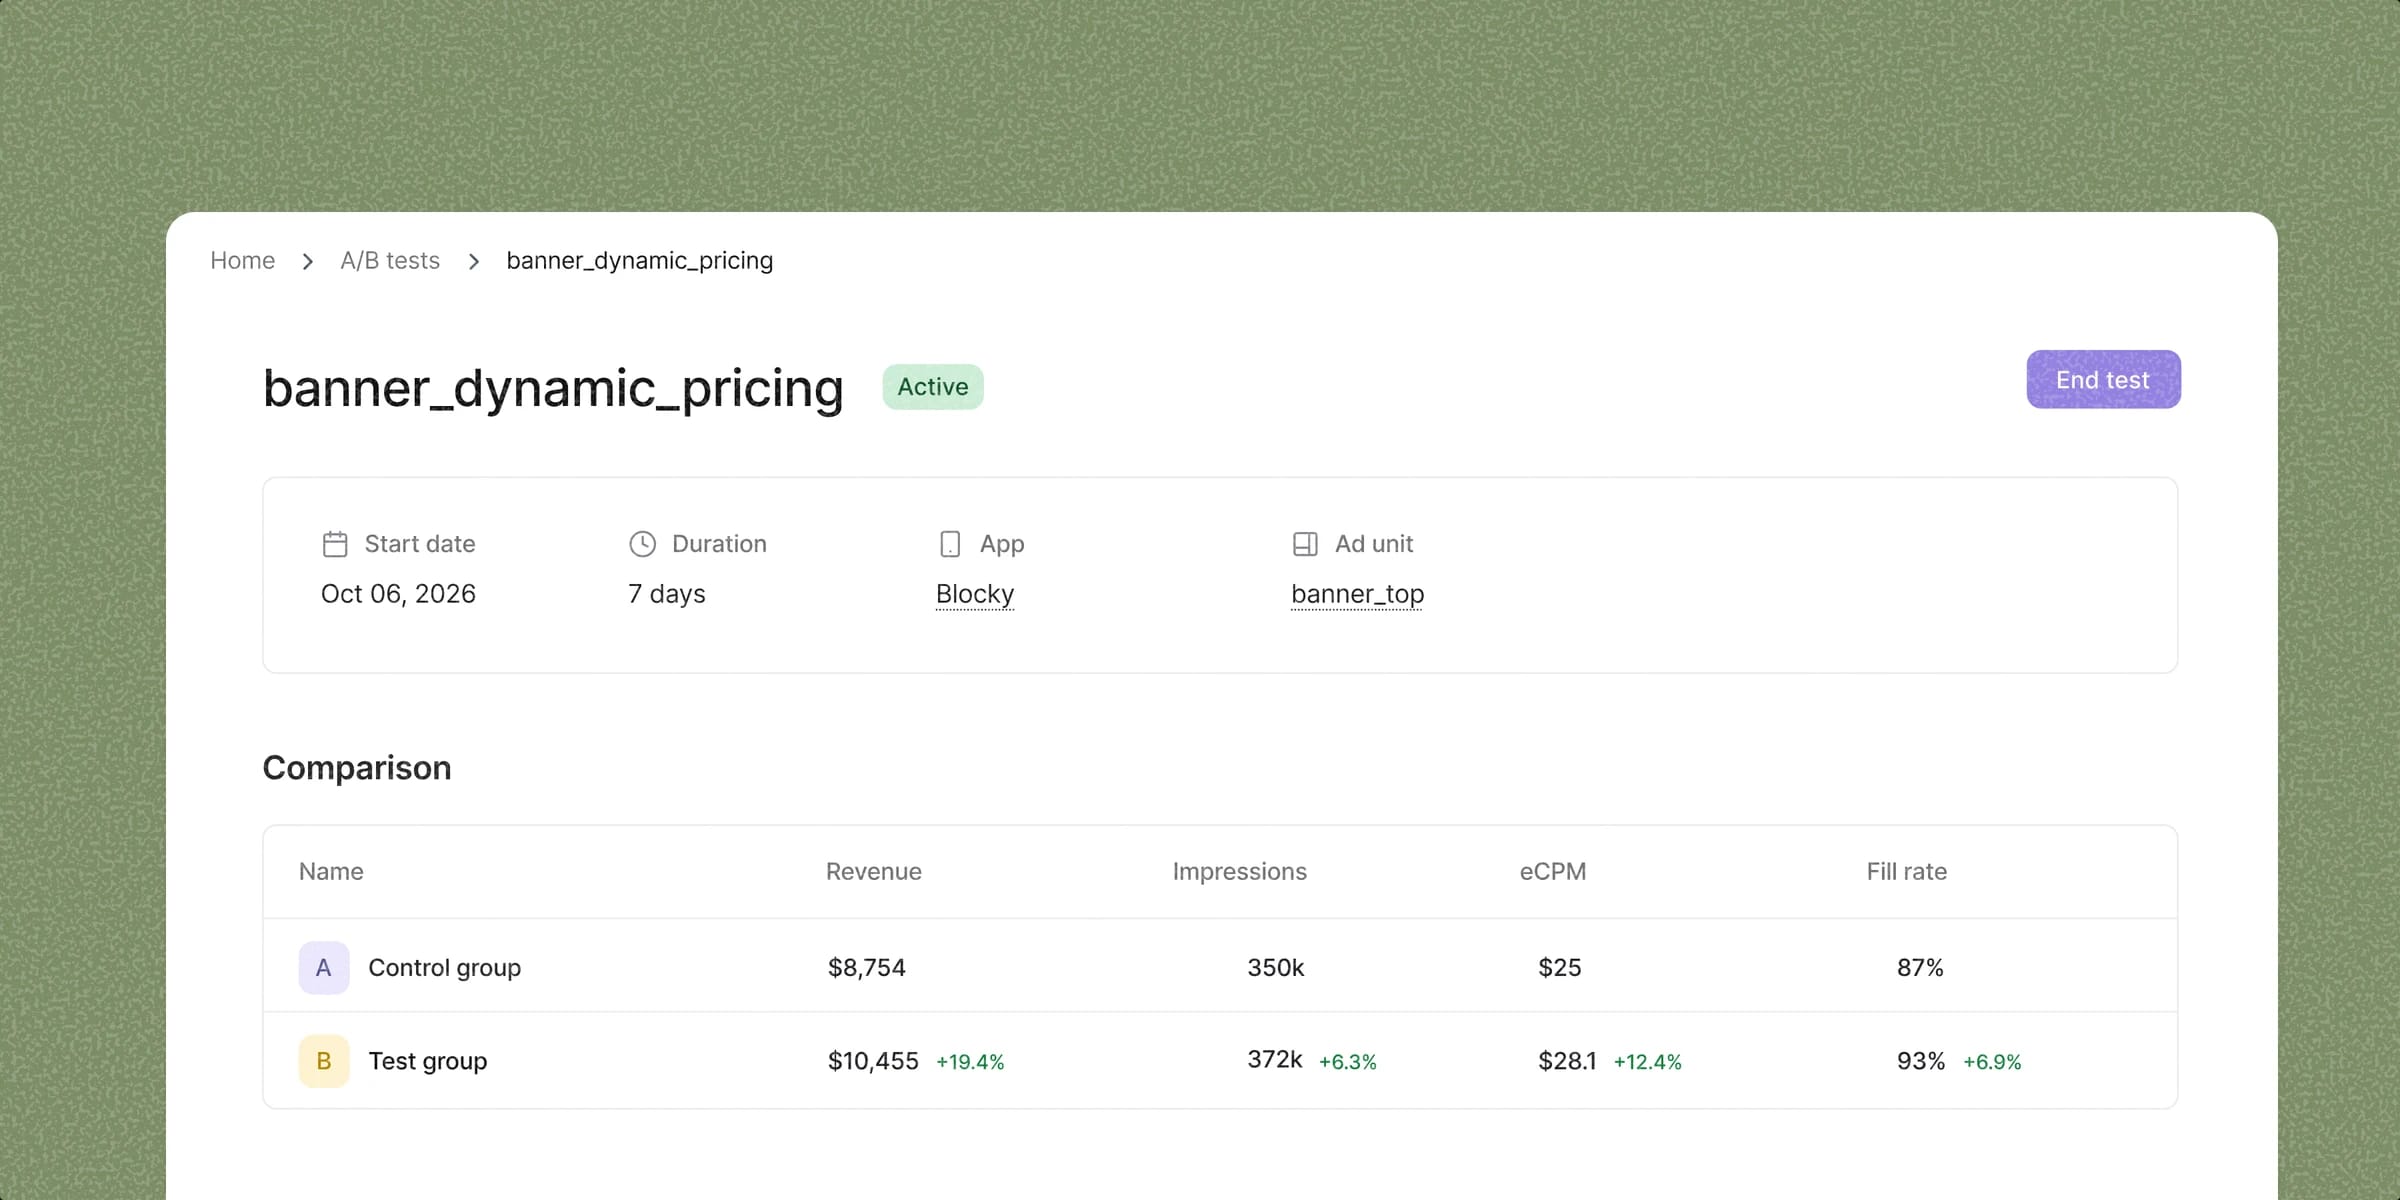Open the Blocky app link
Screen dimensions: 2400x1200
pyautogui.click(x=975, y=594)
